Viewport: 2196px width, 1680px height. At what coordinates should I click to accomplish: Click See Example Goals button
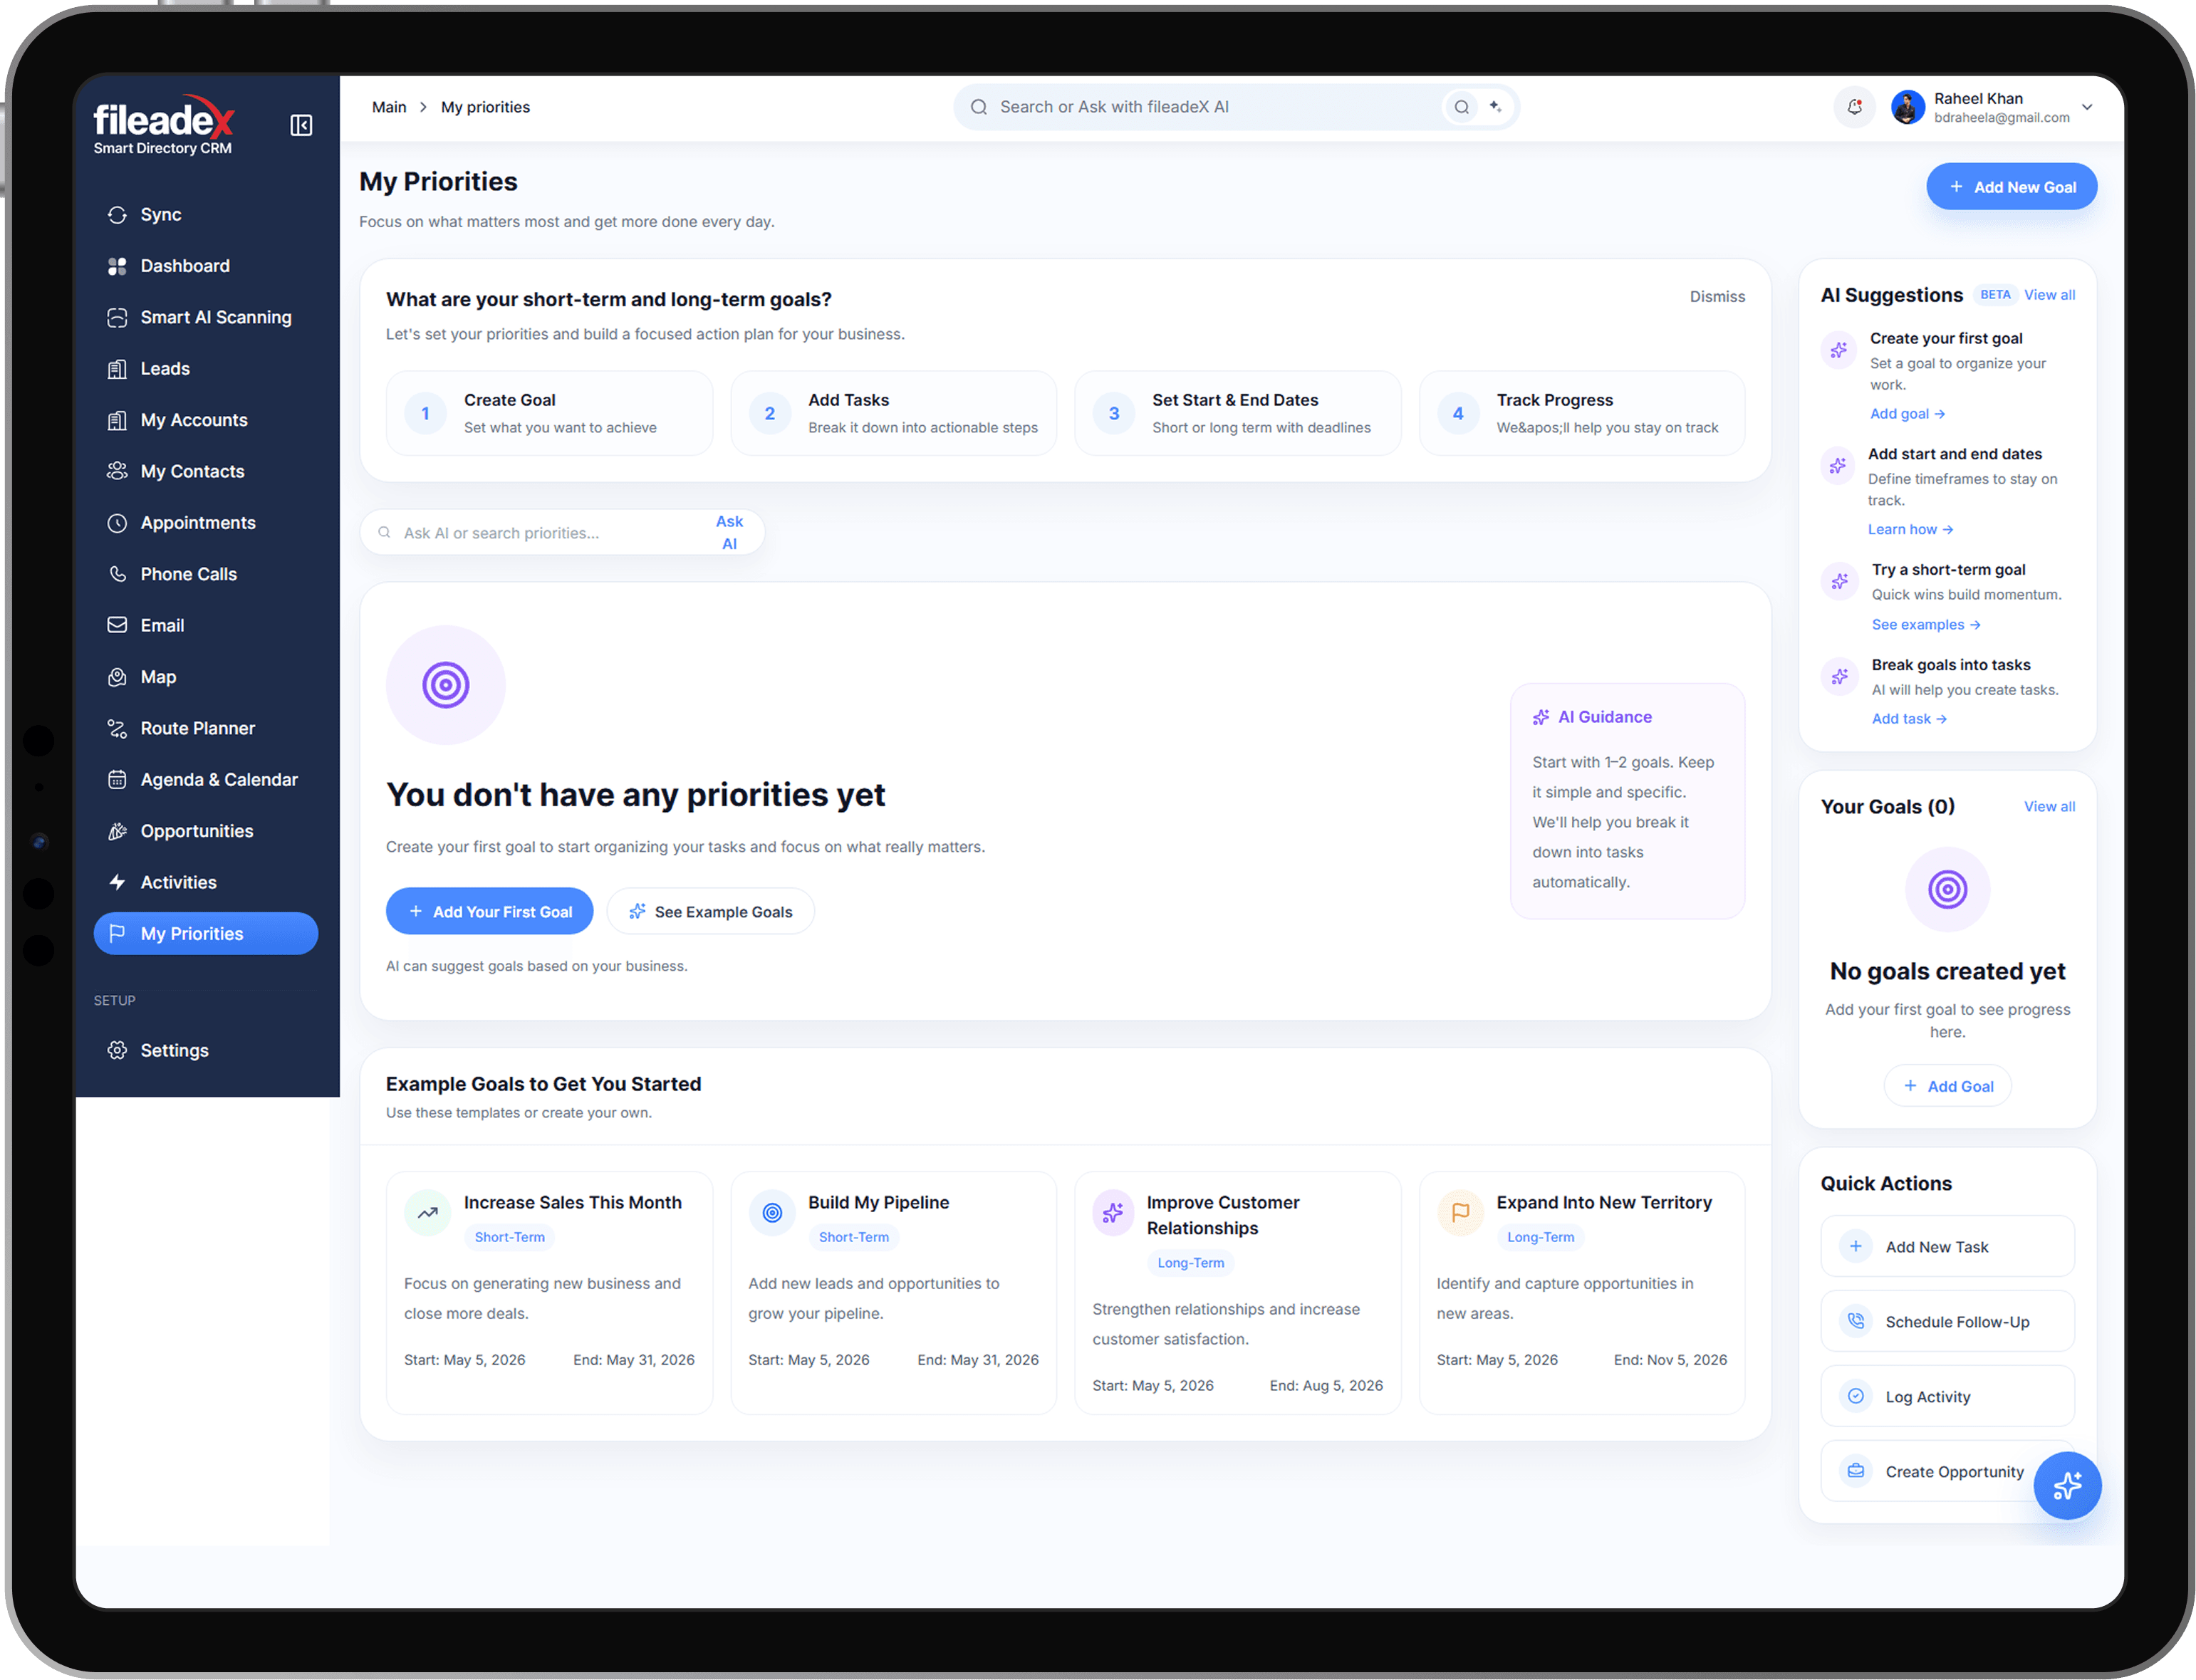[x=710, y=911]
